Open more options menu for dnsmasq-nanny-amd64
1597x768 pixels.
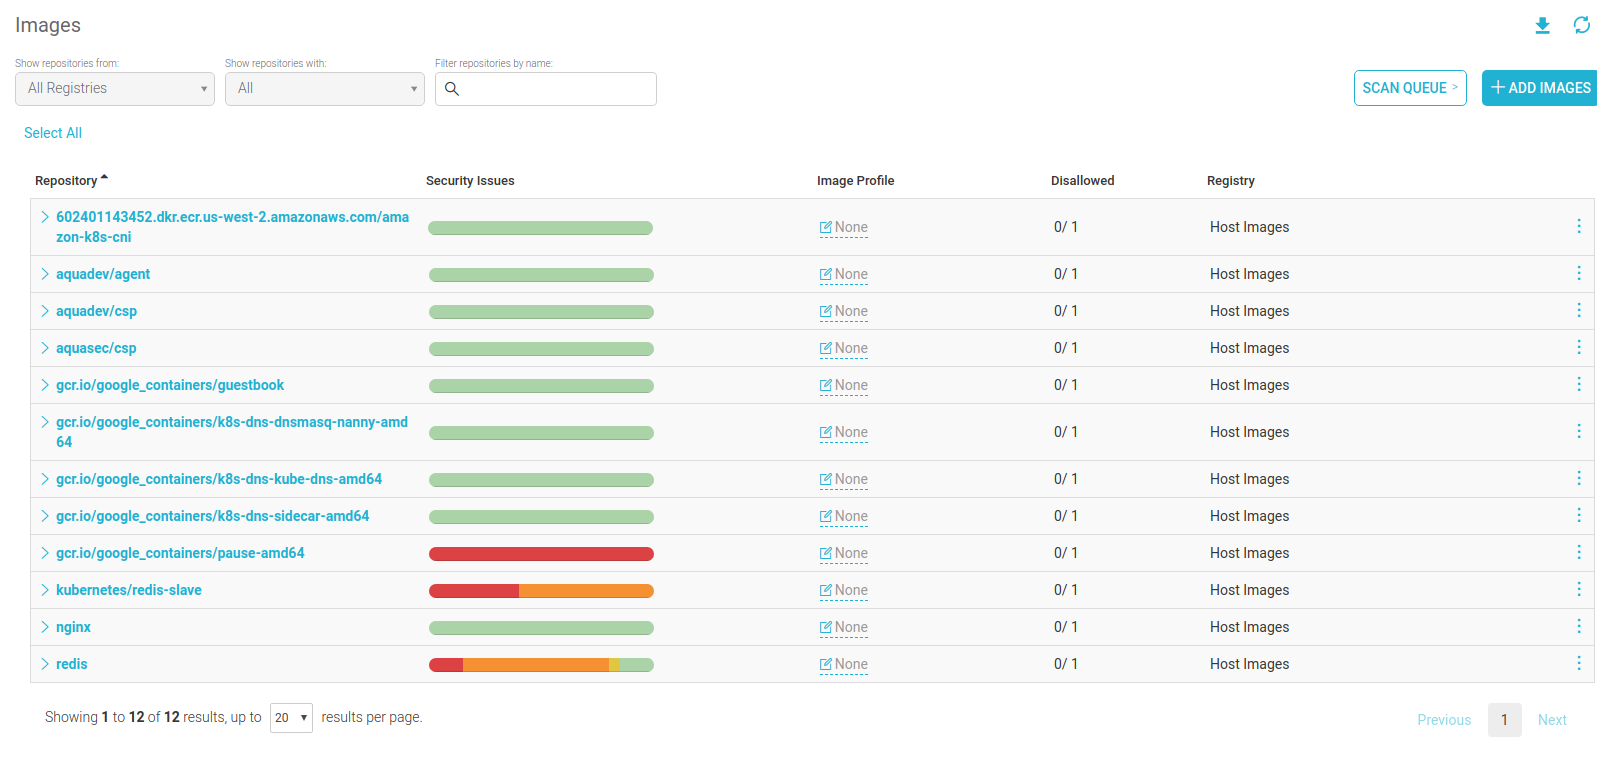[x=1579, y=431]
